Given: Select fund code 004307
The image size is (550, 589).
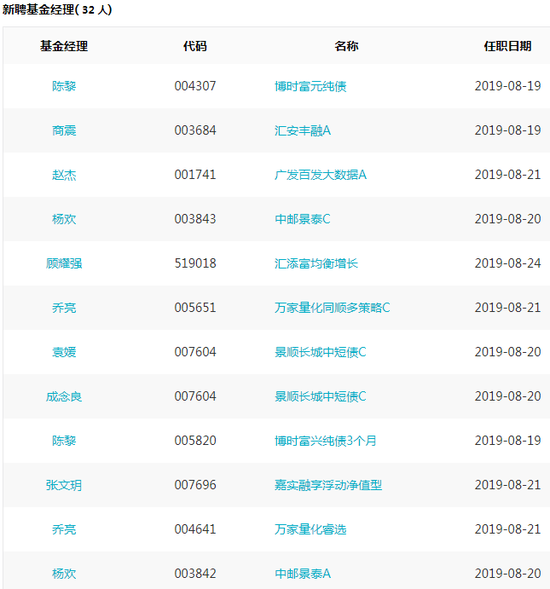Looking at the screenshot, I should [195, 86].
